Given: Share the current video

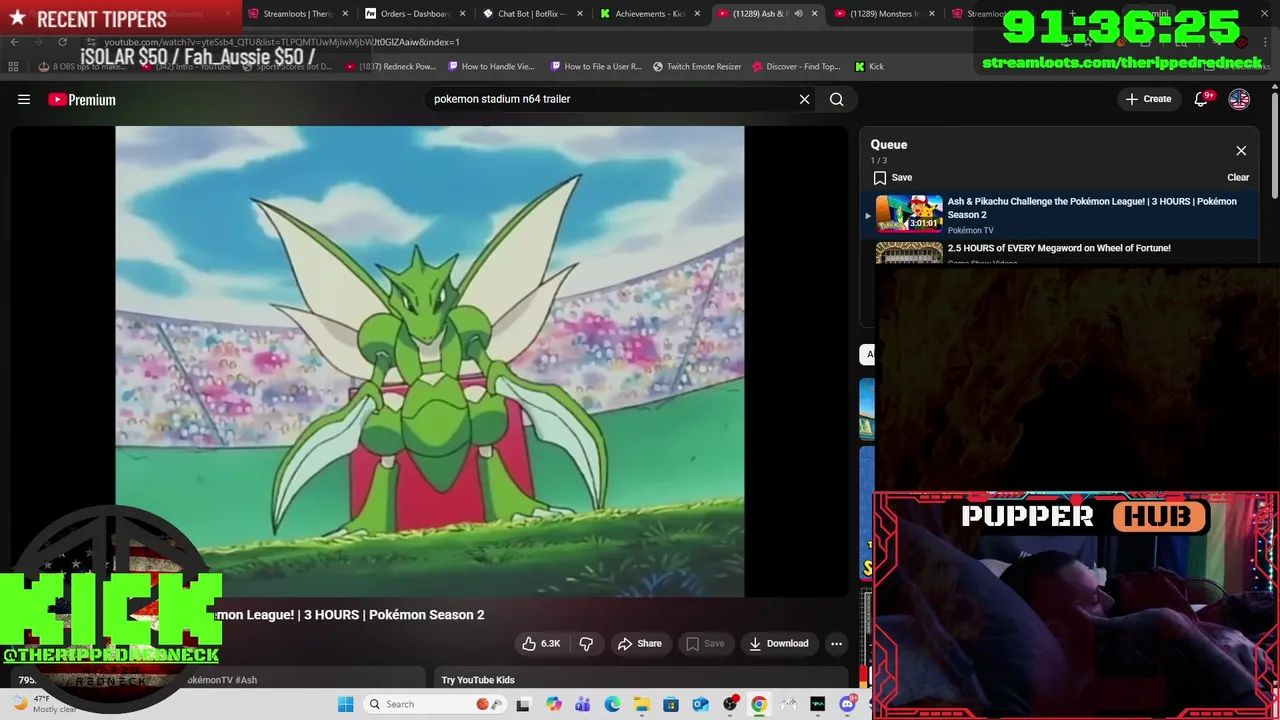Looking at the screenshot, I should [640, 643].
